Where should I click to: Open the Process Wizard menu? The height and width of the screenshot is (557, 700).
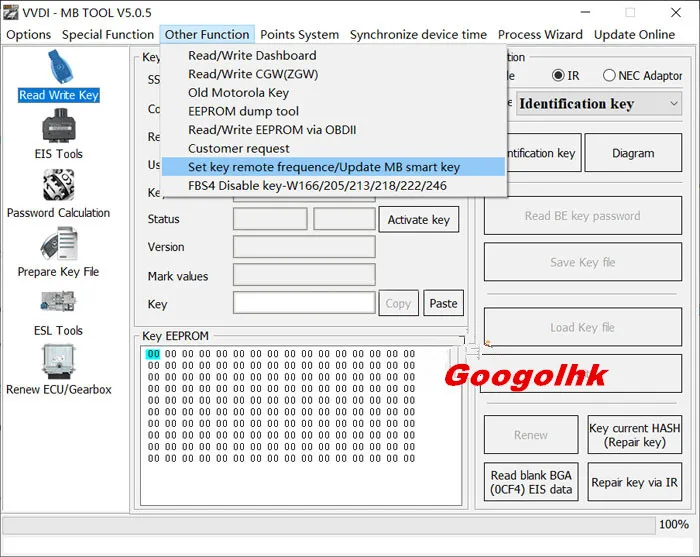click(x=540, y=34)
